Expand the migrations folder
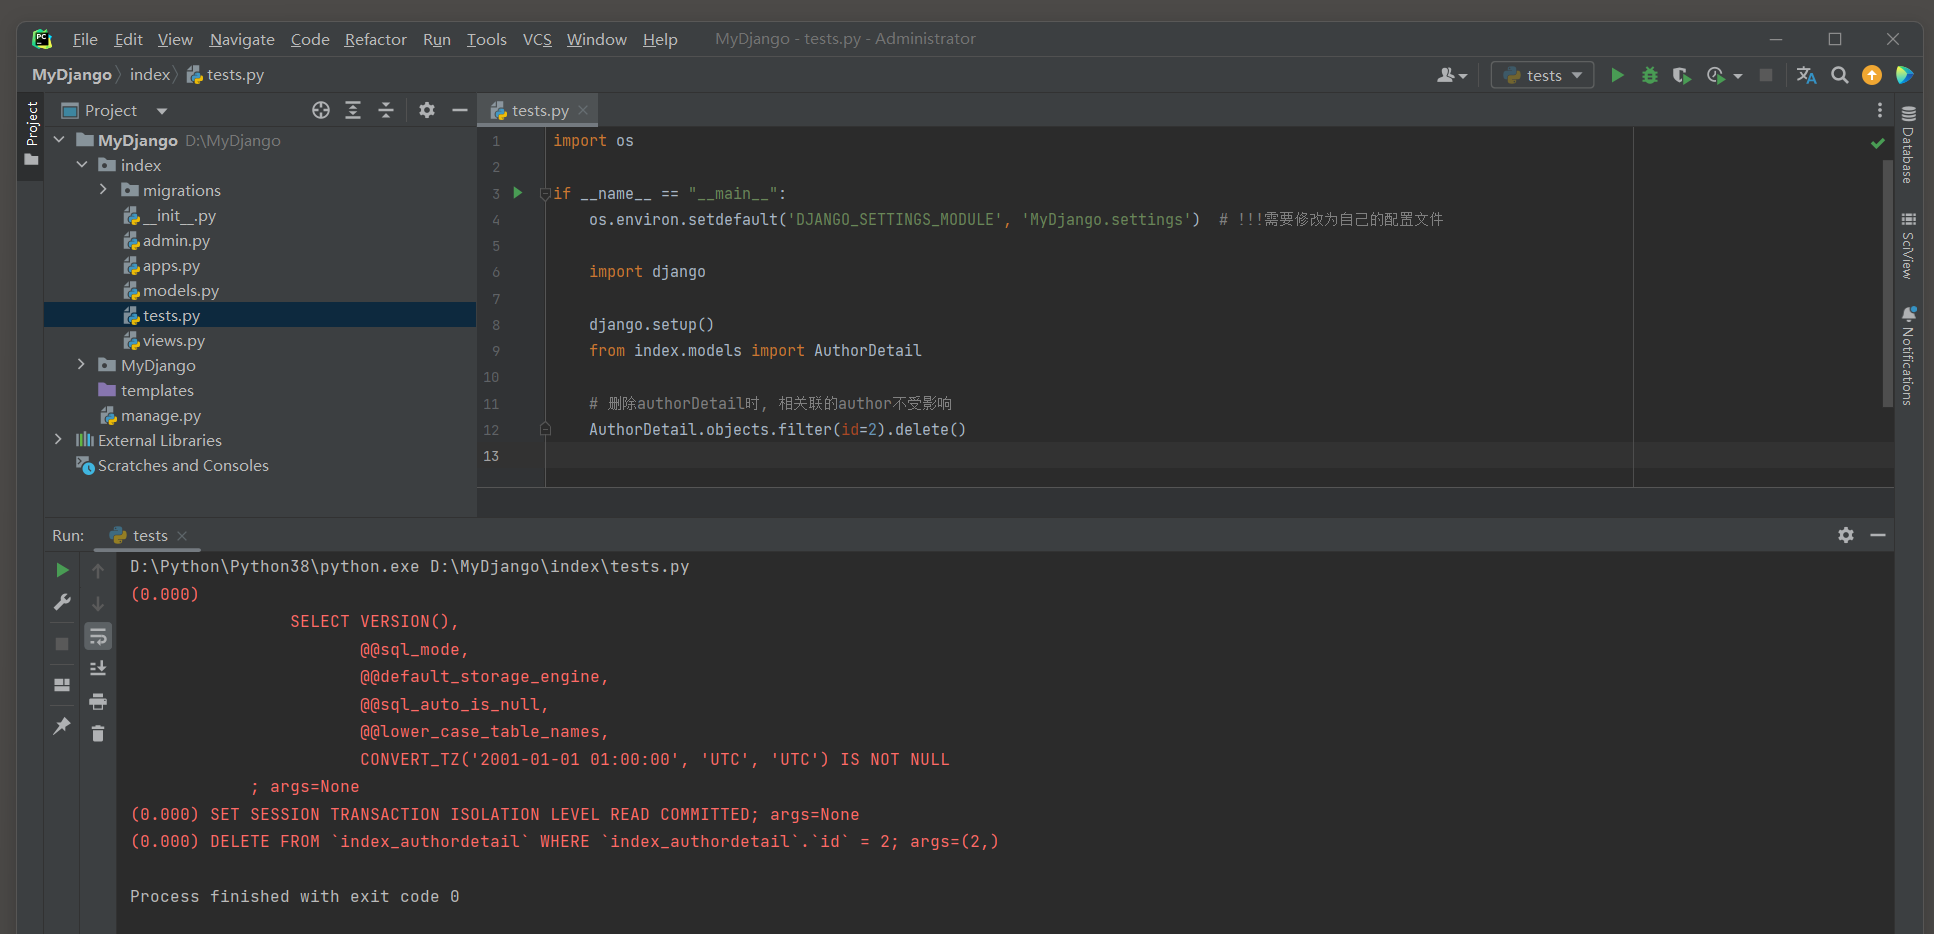1934x934 pixels. (x=103, y=190)
